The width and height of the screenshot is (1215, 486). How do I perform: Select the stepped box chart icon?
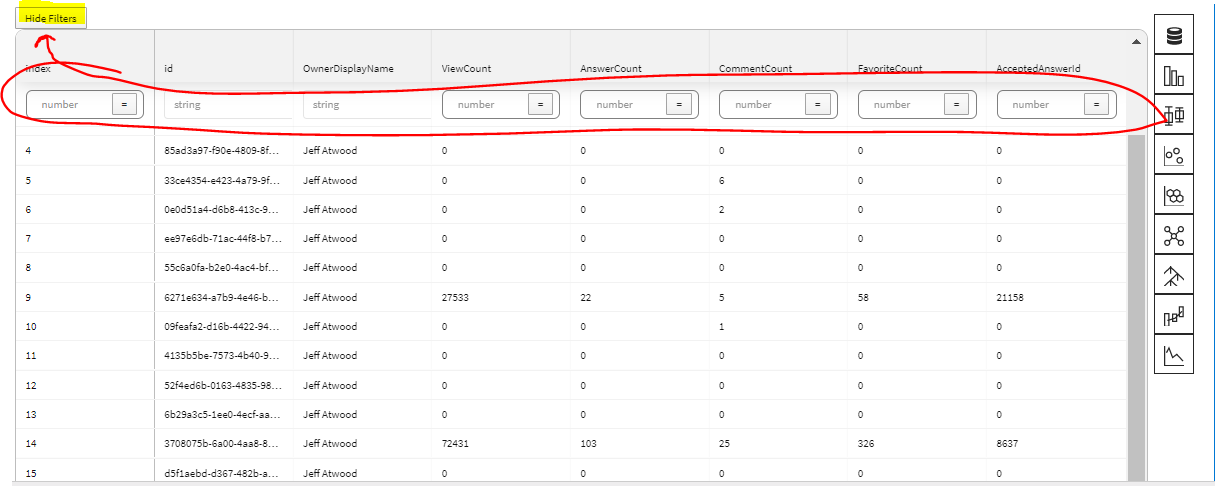click(1174, 315)
